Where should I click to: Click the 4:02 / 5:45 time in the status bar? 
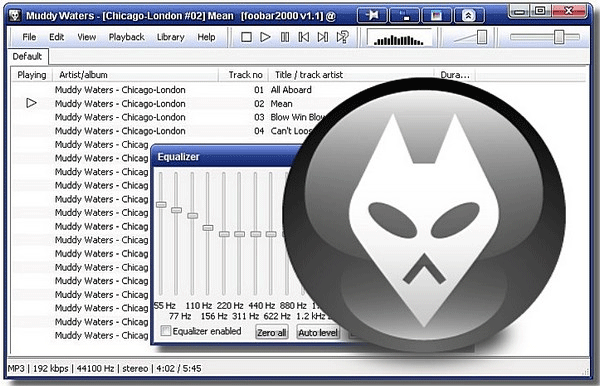pos(179,368)
